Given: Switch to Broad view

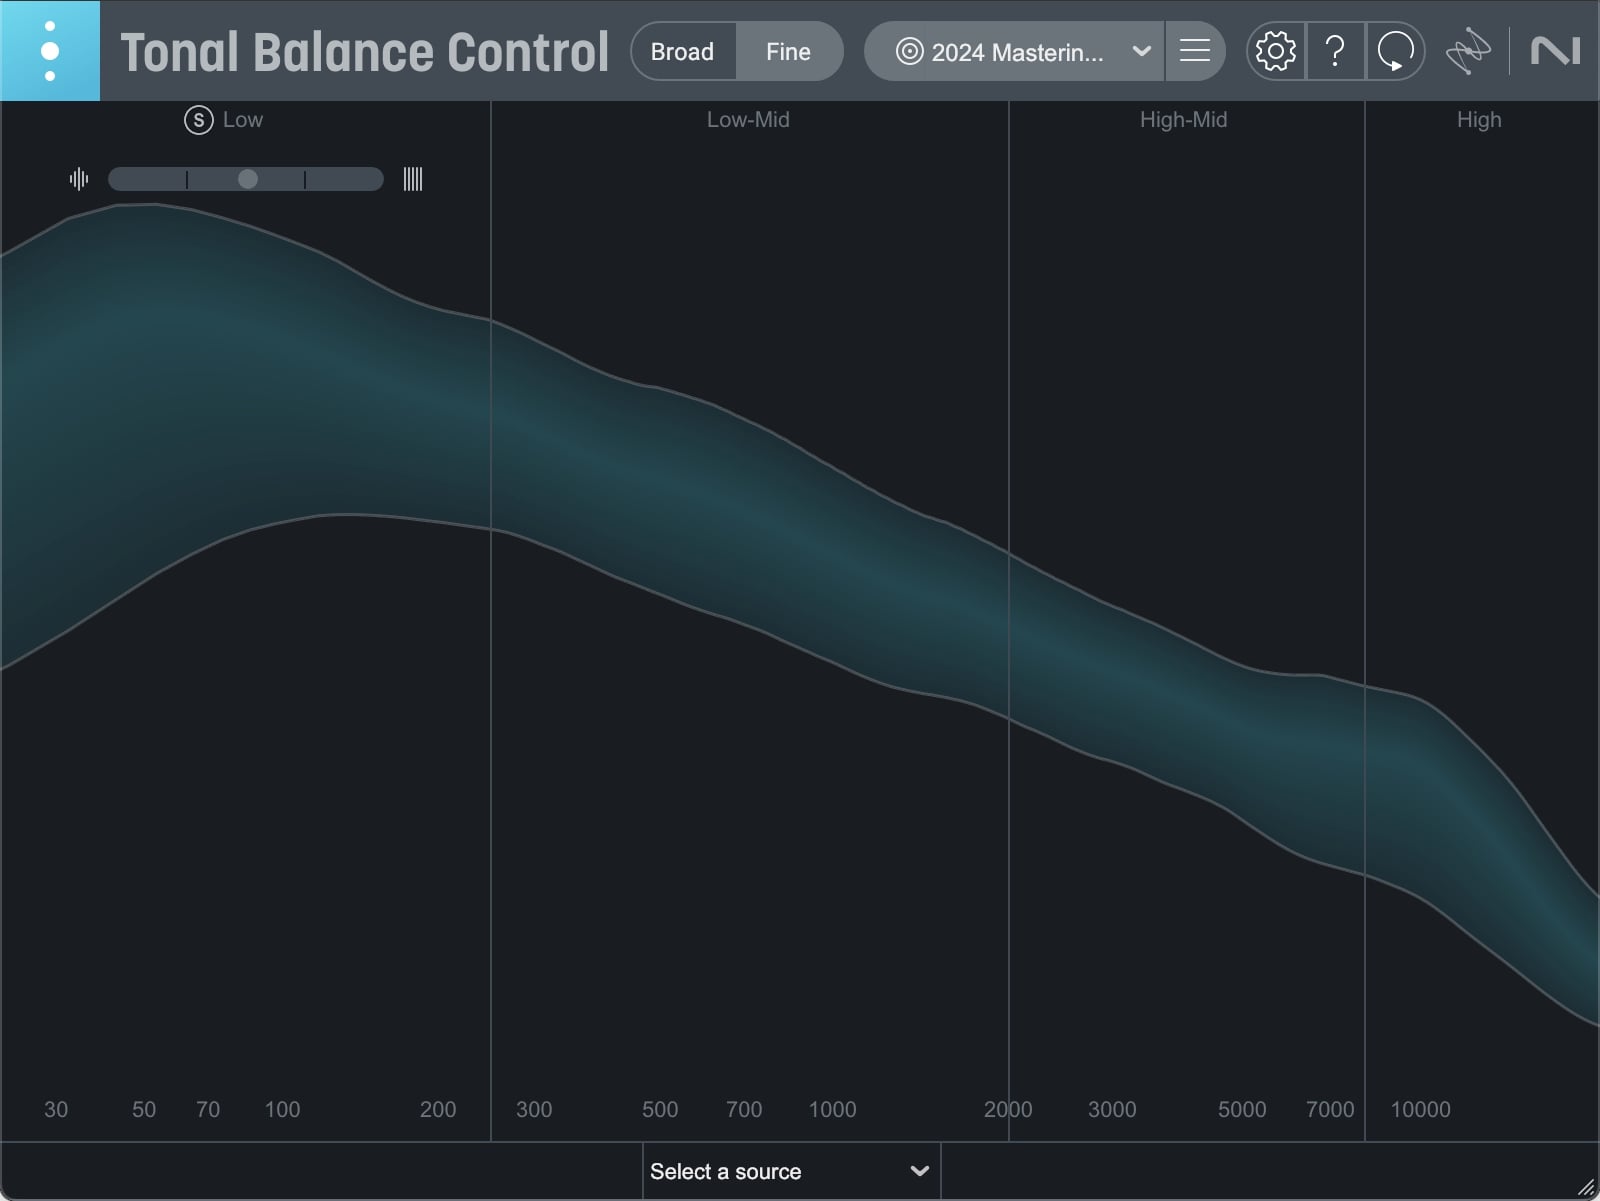Looking at the screenshot, I should (x=683, y=52).
